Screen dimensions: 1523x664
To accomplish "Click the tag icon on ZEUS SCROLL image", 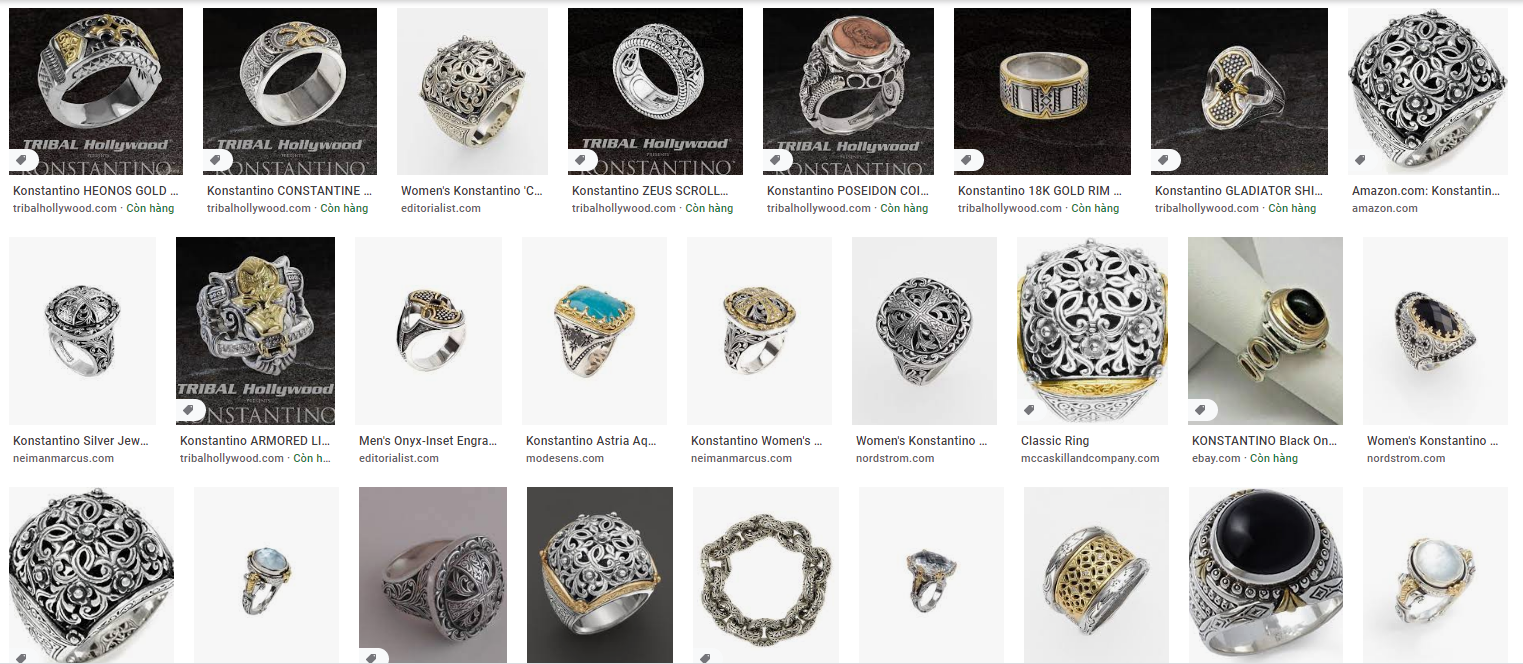I will click(584, 160).
